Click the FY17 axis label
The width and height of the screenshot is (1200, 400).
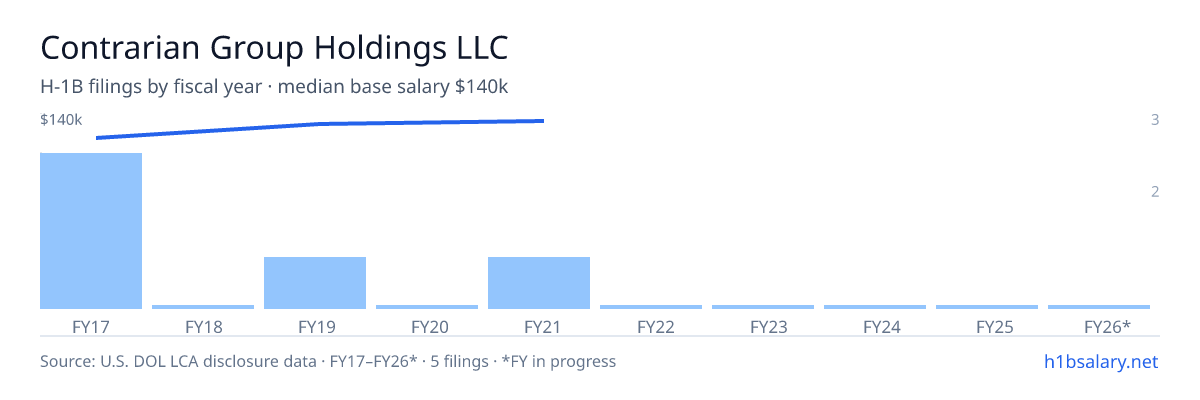91,326
